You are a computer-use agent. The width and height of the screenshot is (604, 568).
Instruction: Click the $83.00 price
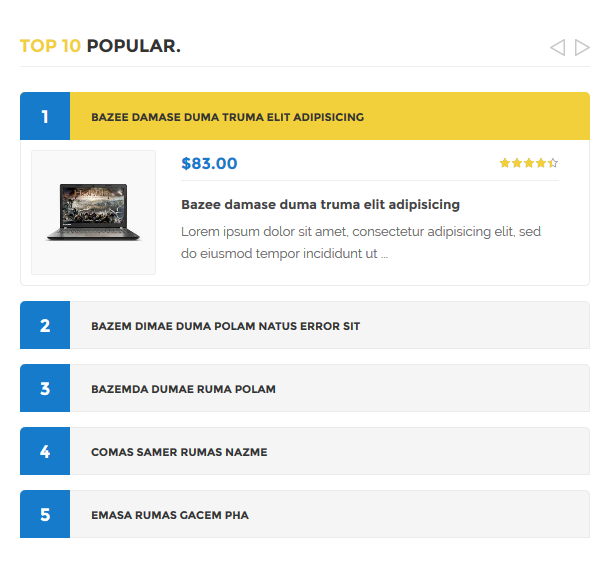[x=209, y=164]
